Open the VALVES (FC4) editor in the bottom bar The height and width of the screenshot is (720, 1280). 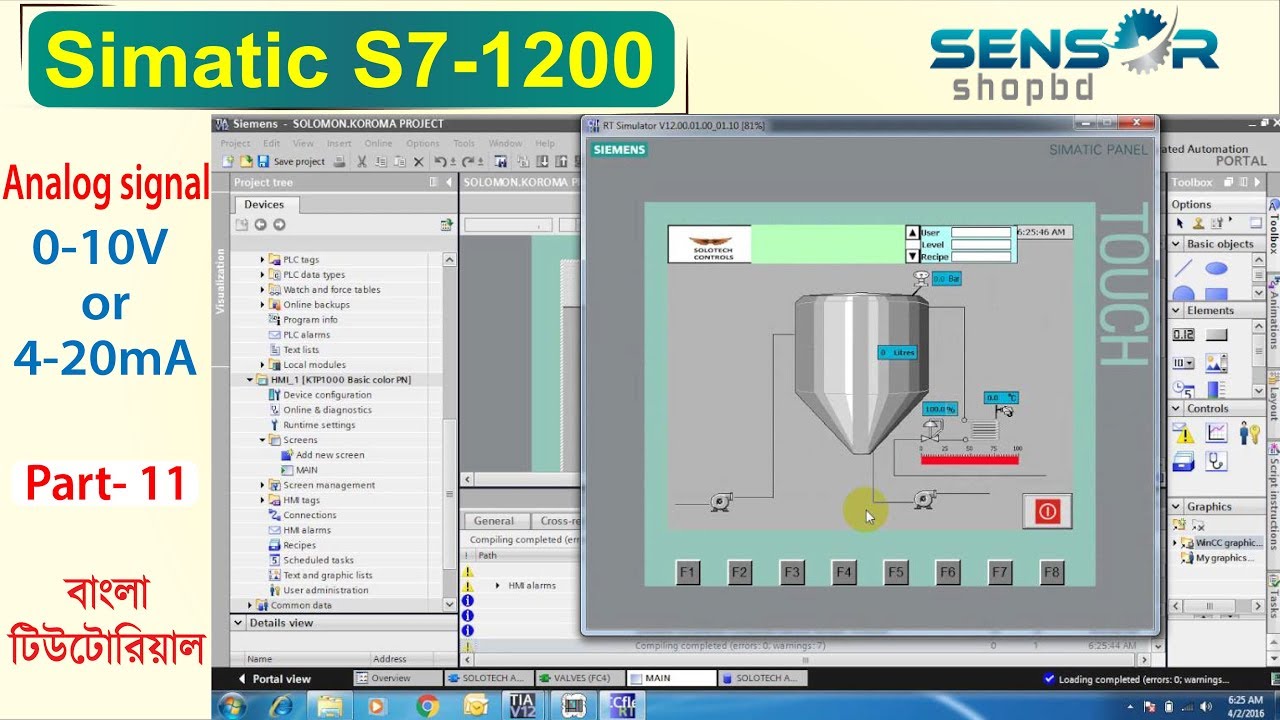[579, 678]
